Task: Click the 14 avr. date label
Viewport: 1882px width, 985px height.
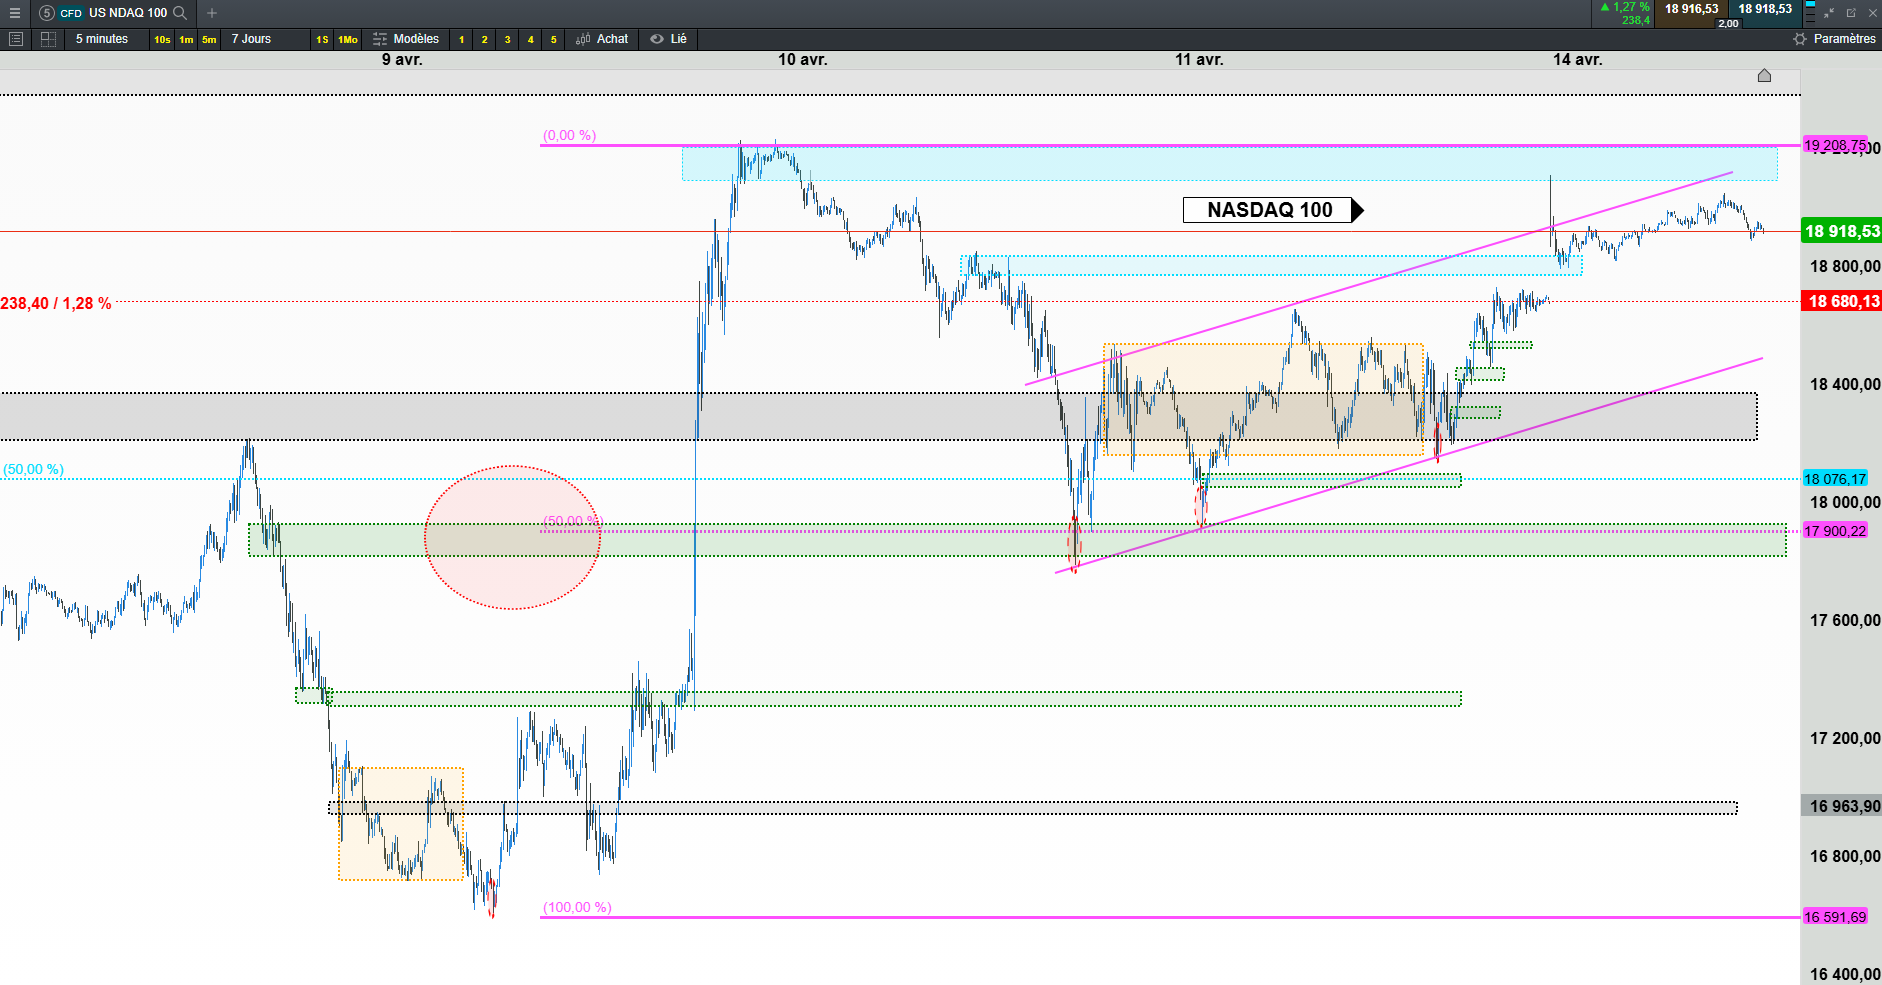Action: 1578,60
